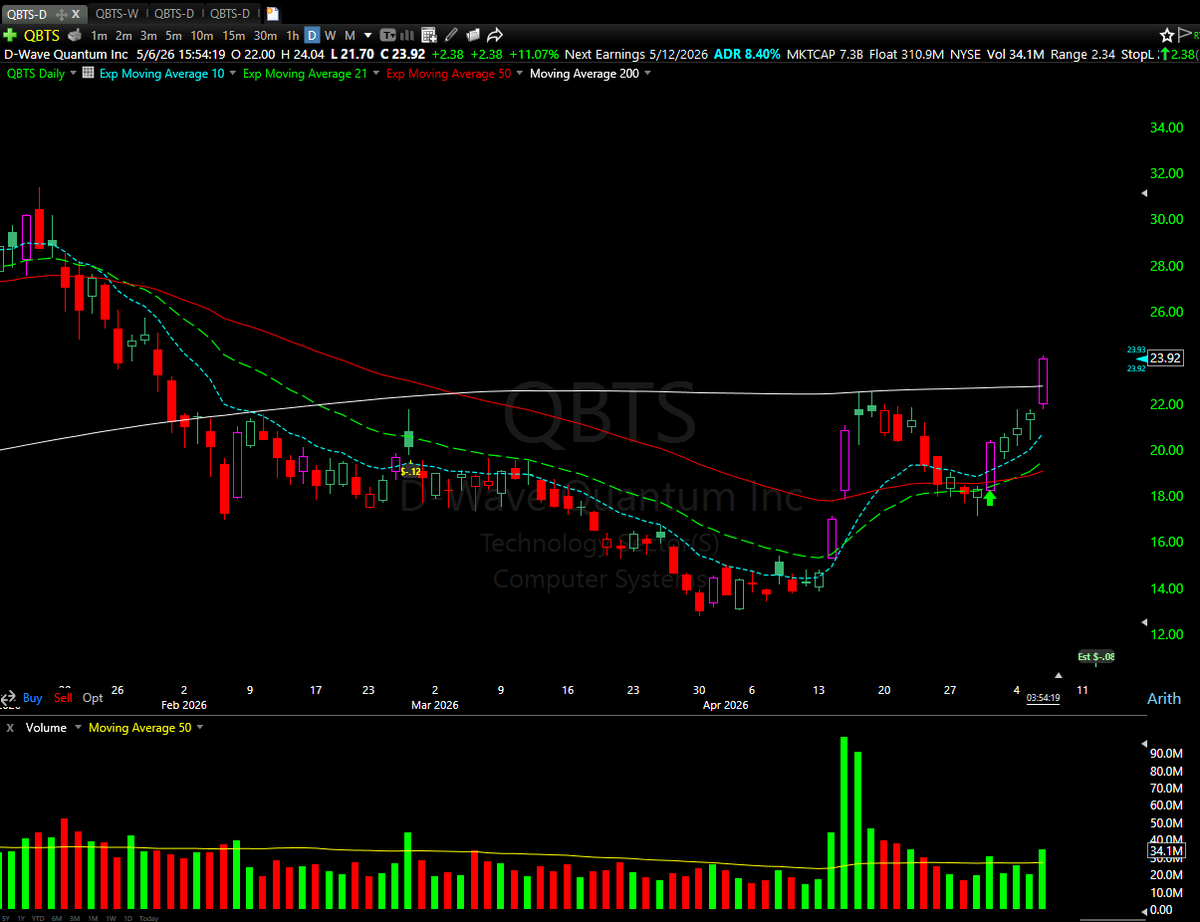Viewport: 1200px width, 922px height.
Task: Click the QBTS ticker symbol field
Action: (41, 36)
